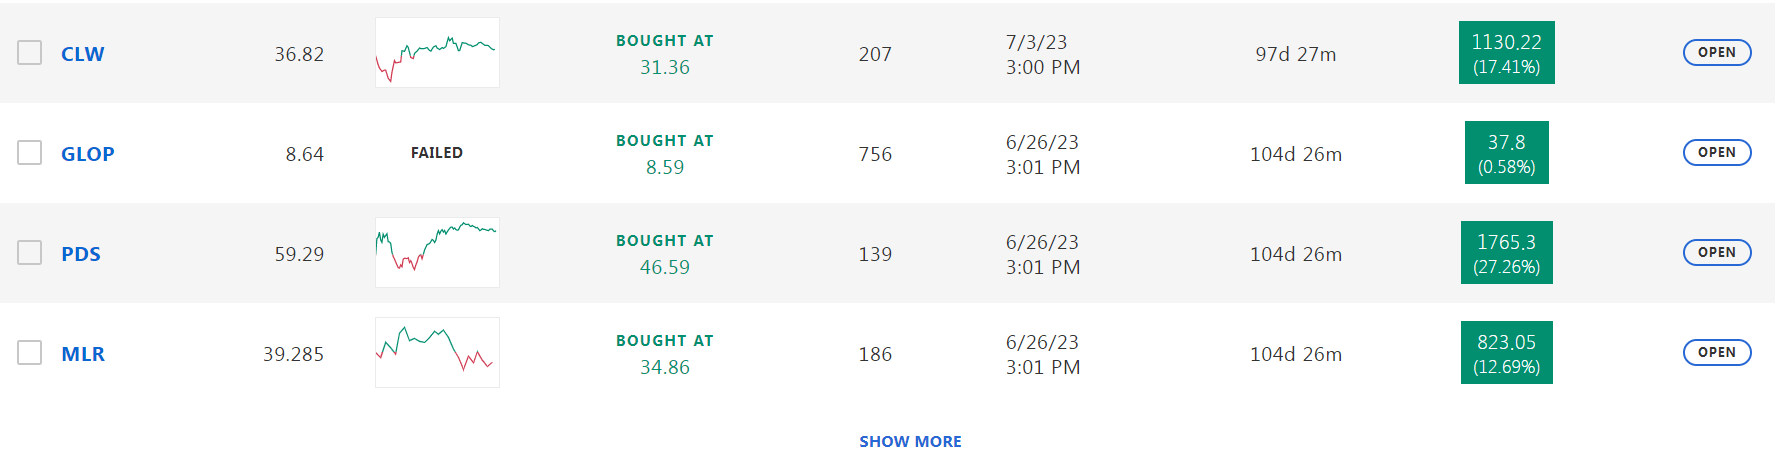Expand the list with SHOW MORE

tap(910, 441)
